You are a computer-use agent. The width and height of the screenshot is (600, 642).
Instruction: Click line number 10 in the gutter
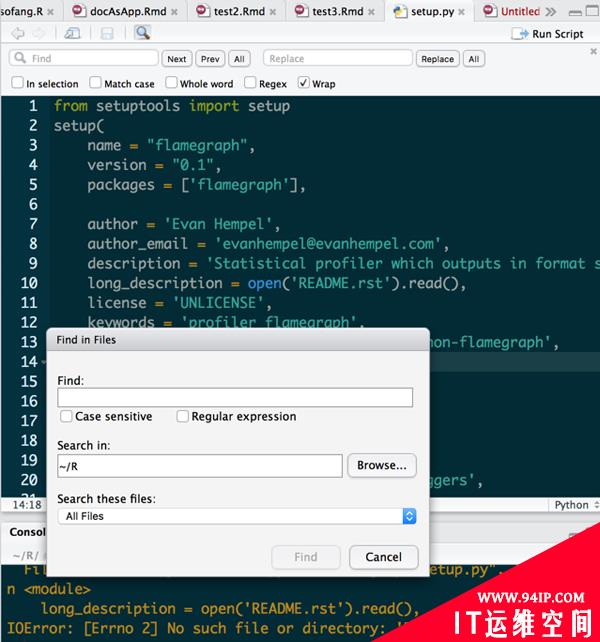click(x=29, y=283)
